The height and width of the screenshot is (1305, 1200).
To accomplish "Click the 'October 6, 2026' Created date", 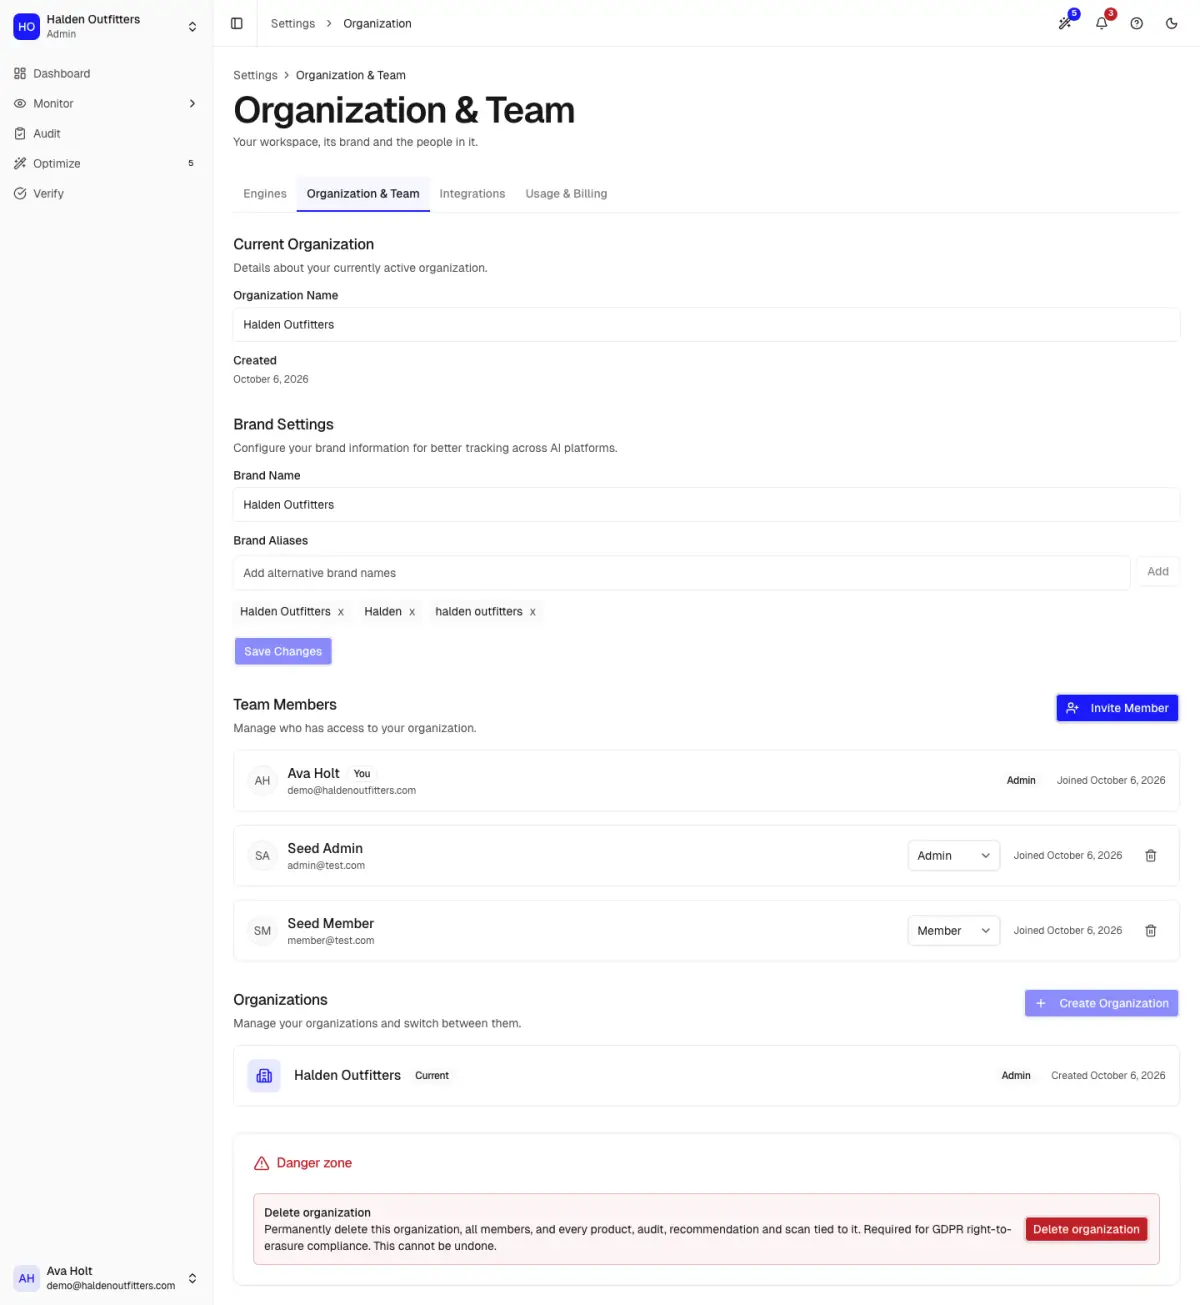I will [271, 380].
